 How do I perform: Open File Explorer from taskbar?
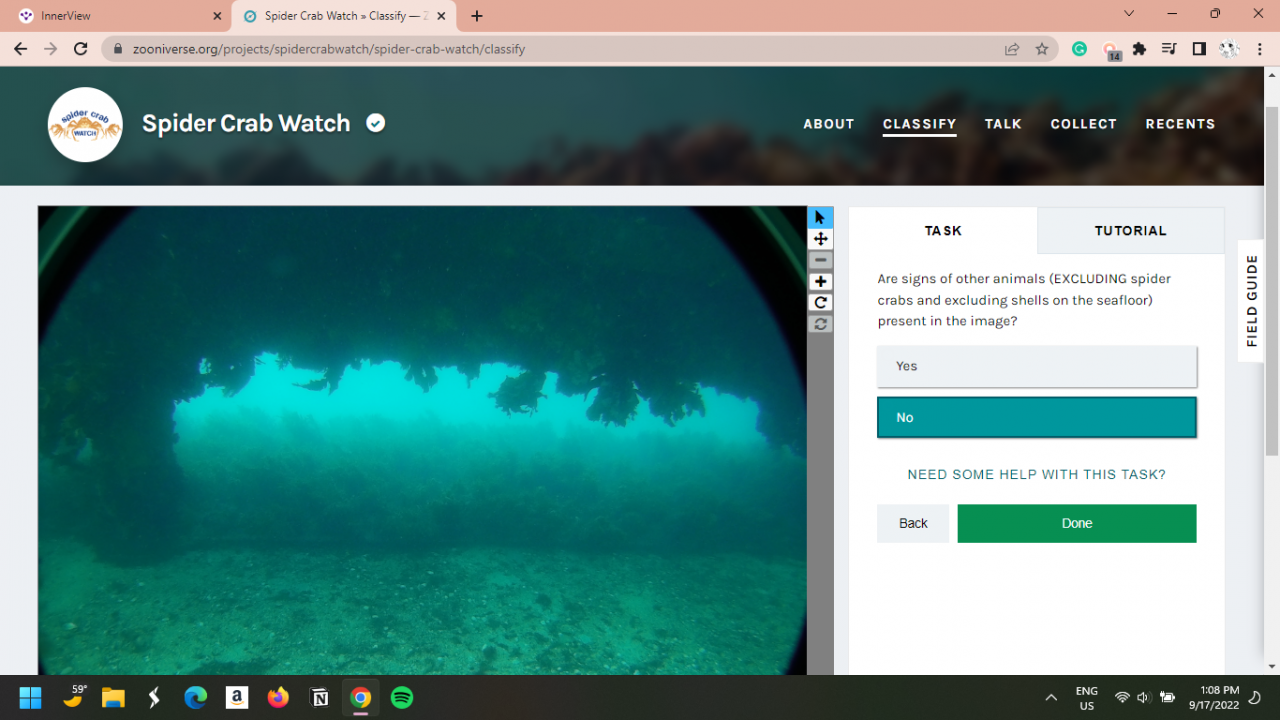tap(112, 698)
